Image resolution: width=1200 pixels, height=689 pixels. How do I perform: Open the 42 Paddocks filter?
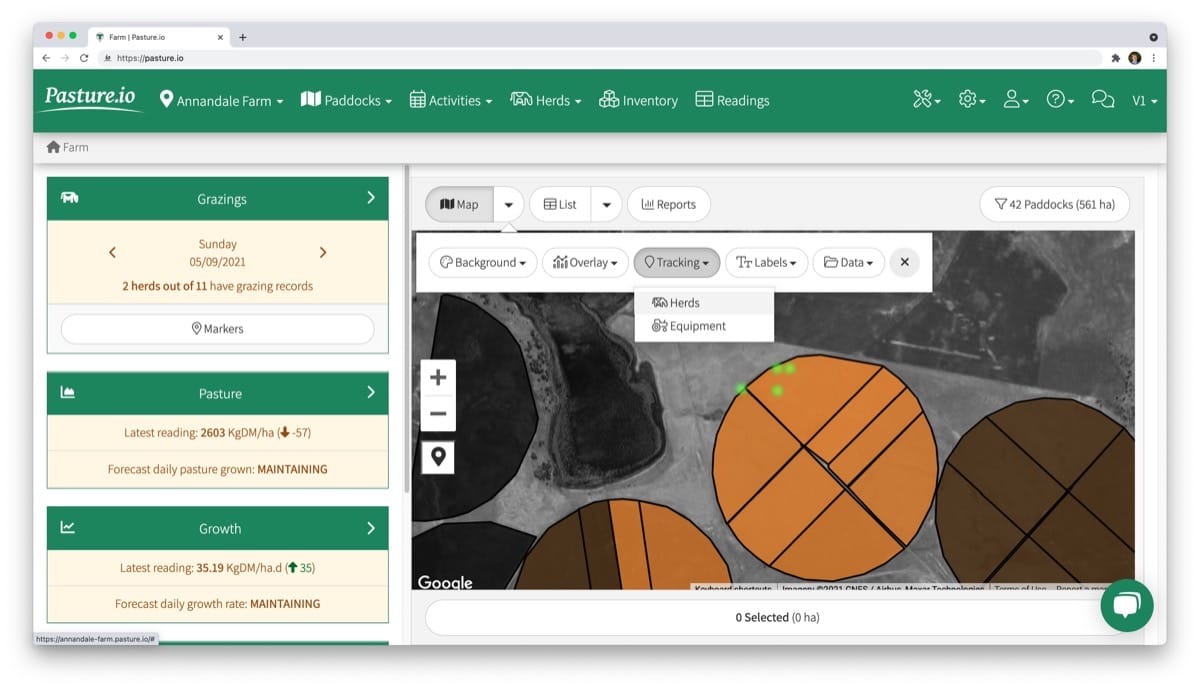tap(1054, 204)
